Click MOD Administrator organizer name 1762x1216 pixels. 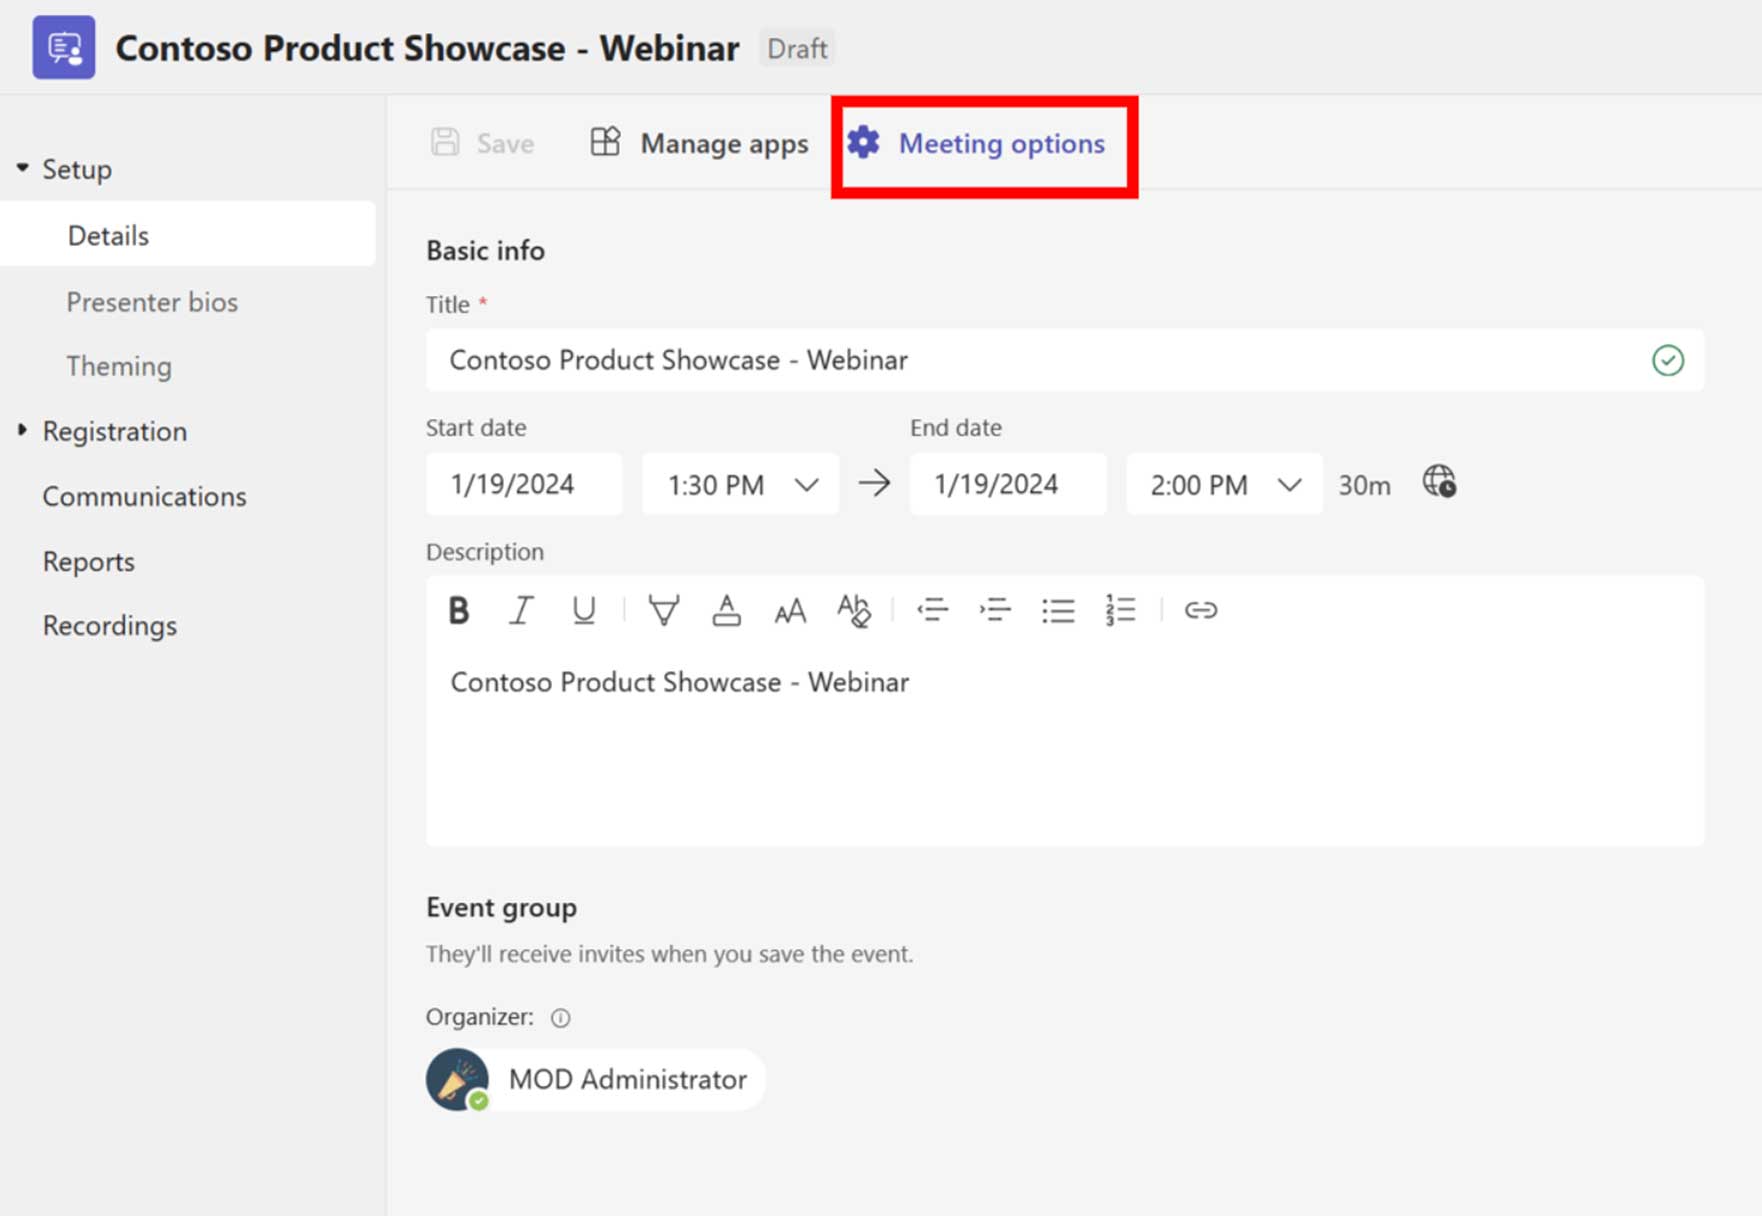click(x=628, y=1079)
